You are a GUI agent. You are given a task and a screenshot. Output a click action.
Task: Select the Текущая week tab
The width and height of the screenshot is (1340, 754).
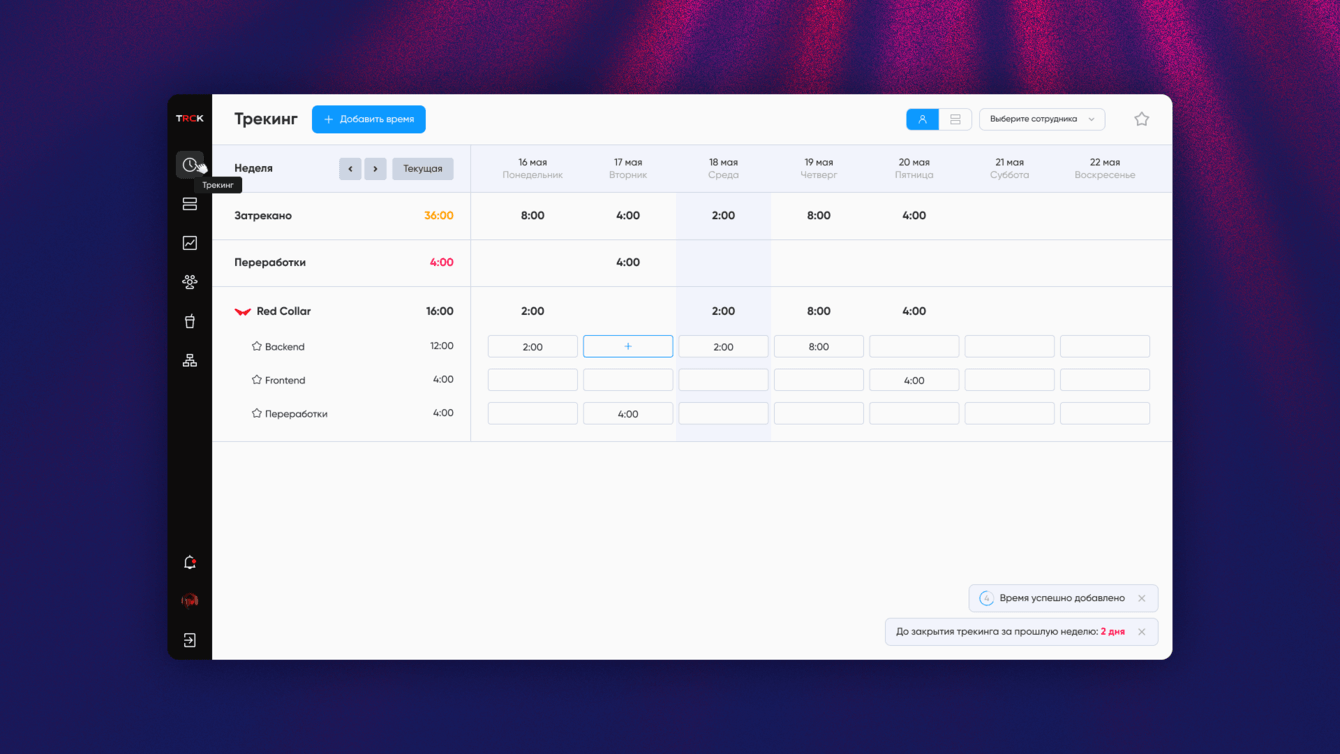pyautogui.click(x=422, y=168)
